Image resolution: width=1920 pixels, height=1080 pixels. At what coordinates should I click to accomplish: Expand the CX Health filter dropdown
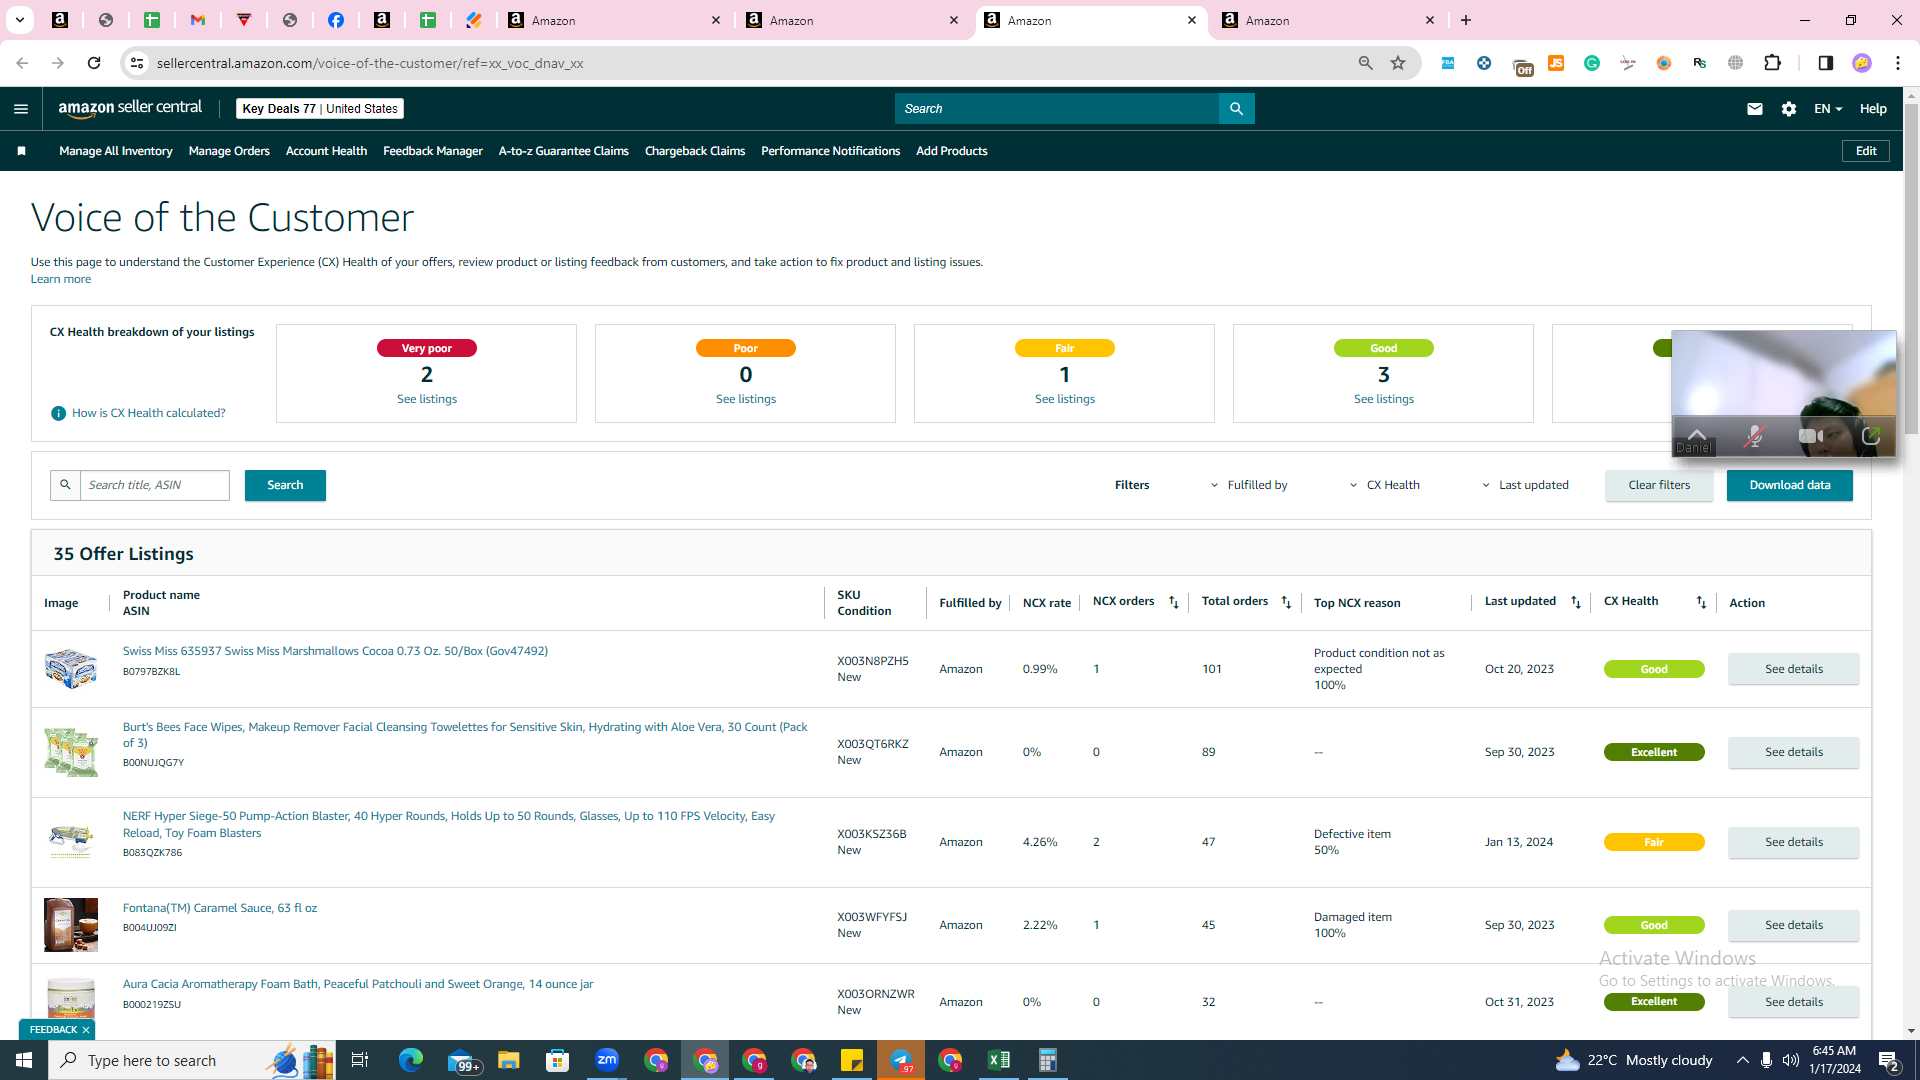(1384, 485)
